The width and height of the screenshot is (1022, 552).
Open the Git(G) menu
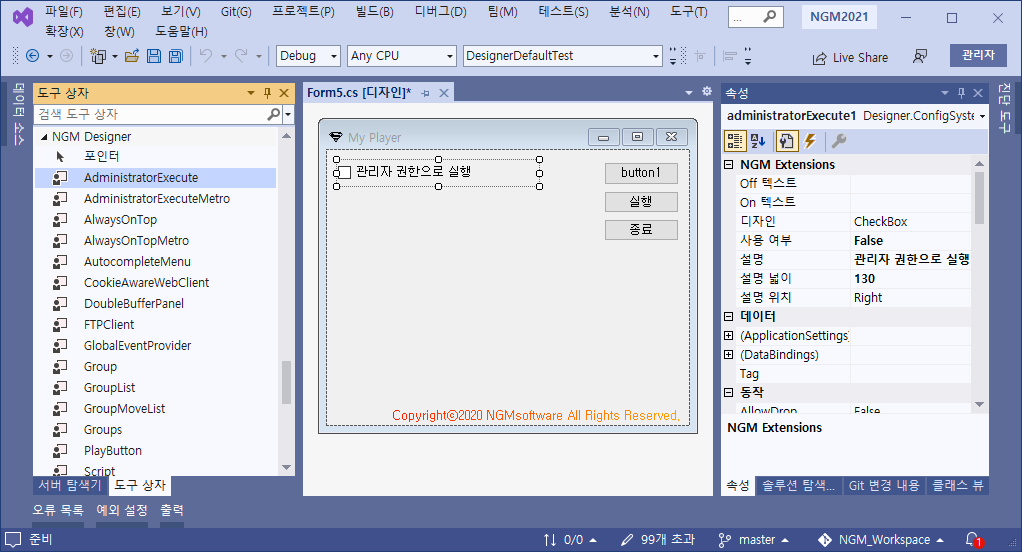click(x=236, y=12)
